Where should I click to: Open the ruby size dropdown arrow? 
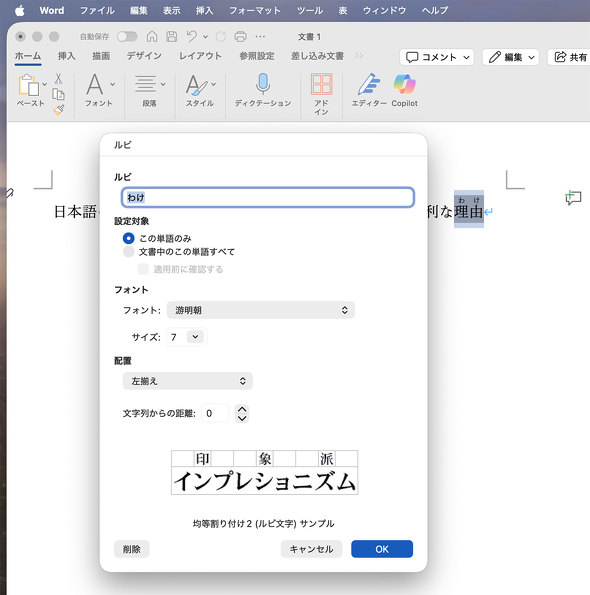195,337
